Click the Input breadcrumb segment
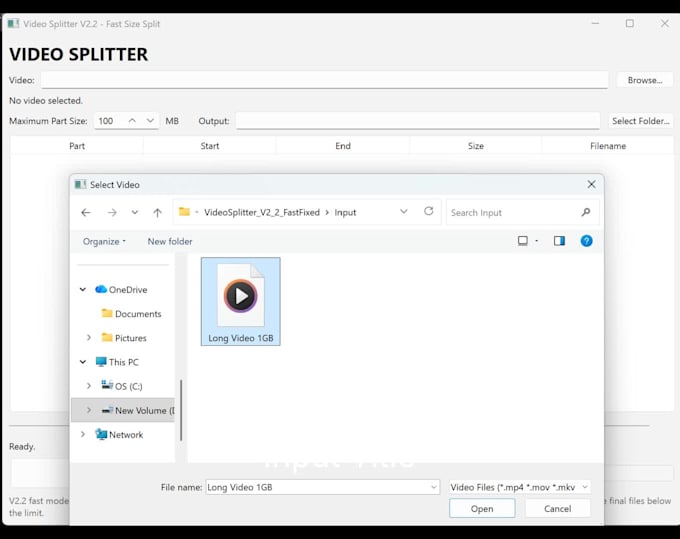 tap(345, 212)
